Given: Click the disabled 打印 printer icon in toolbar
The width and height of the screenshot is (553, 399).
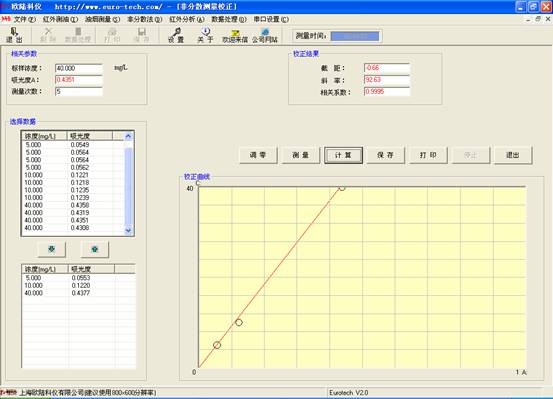Looking at the screenshot, I should click(112, 35).
